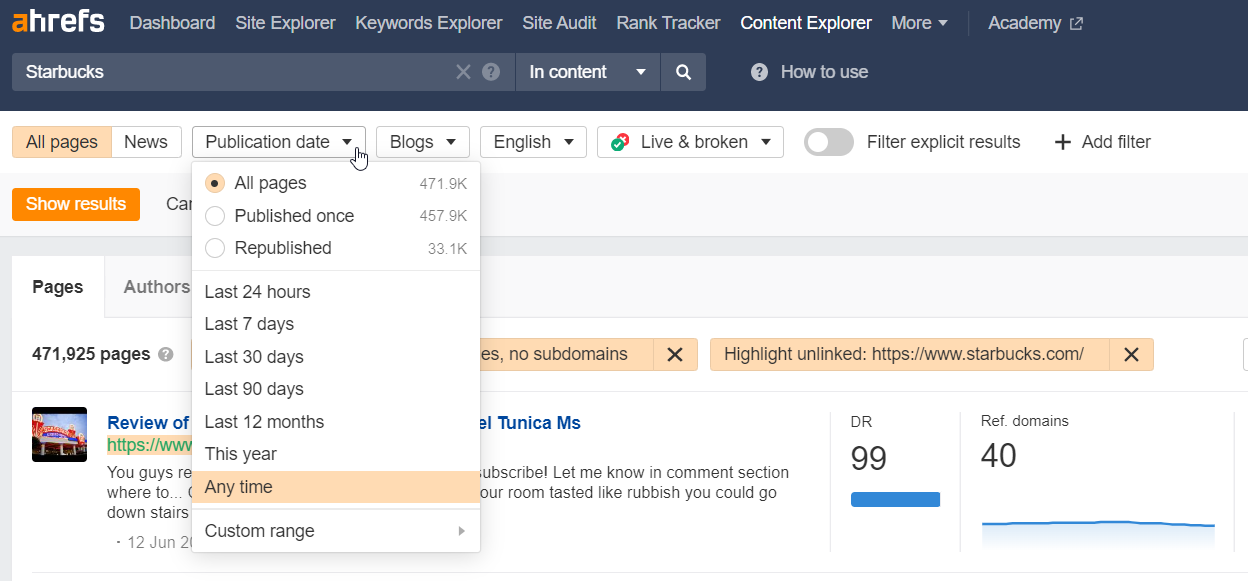
Task: Click Add filter
Action: [1103, 142]
